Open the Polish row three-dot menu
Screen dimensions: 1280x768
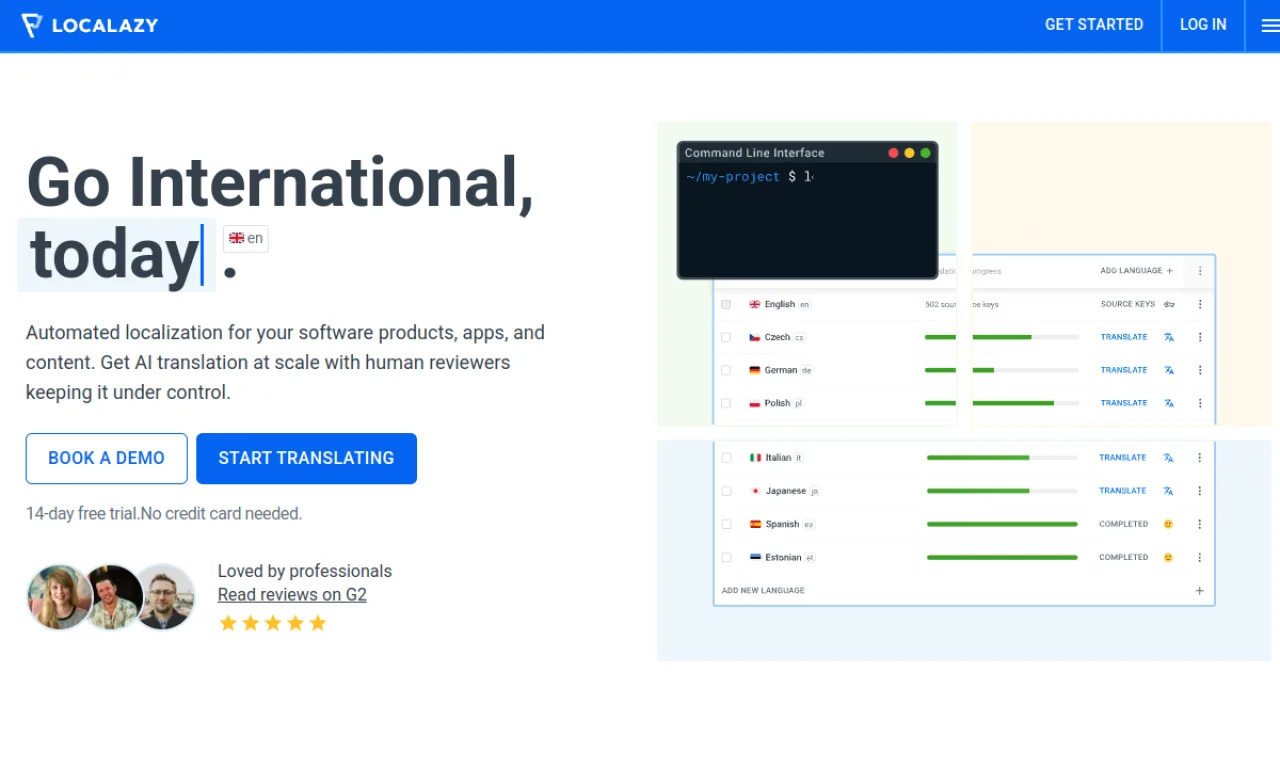pos(1200,403)
